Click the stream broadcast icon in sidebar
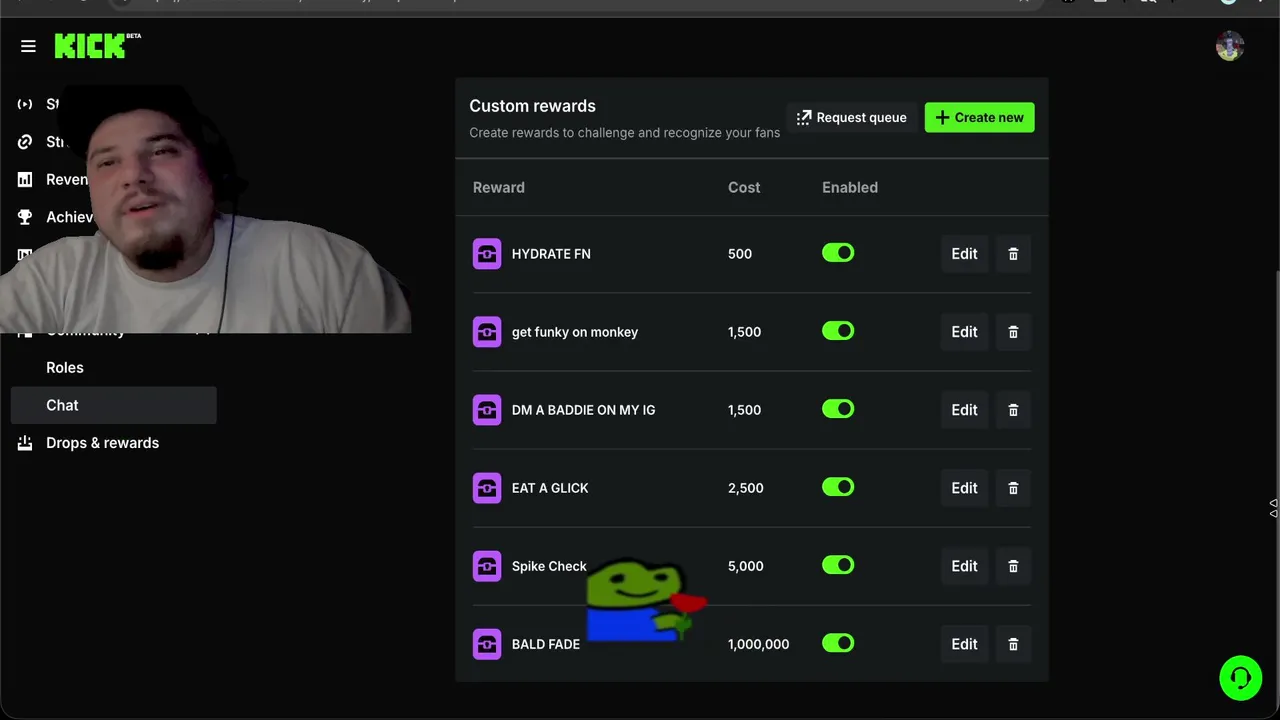The image size is (1280, 720). (25, 104)
